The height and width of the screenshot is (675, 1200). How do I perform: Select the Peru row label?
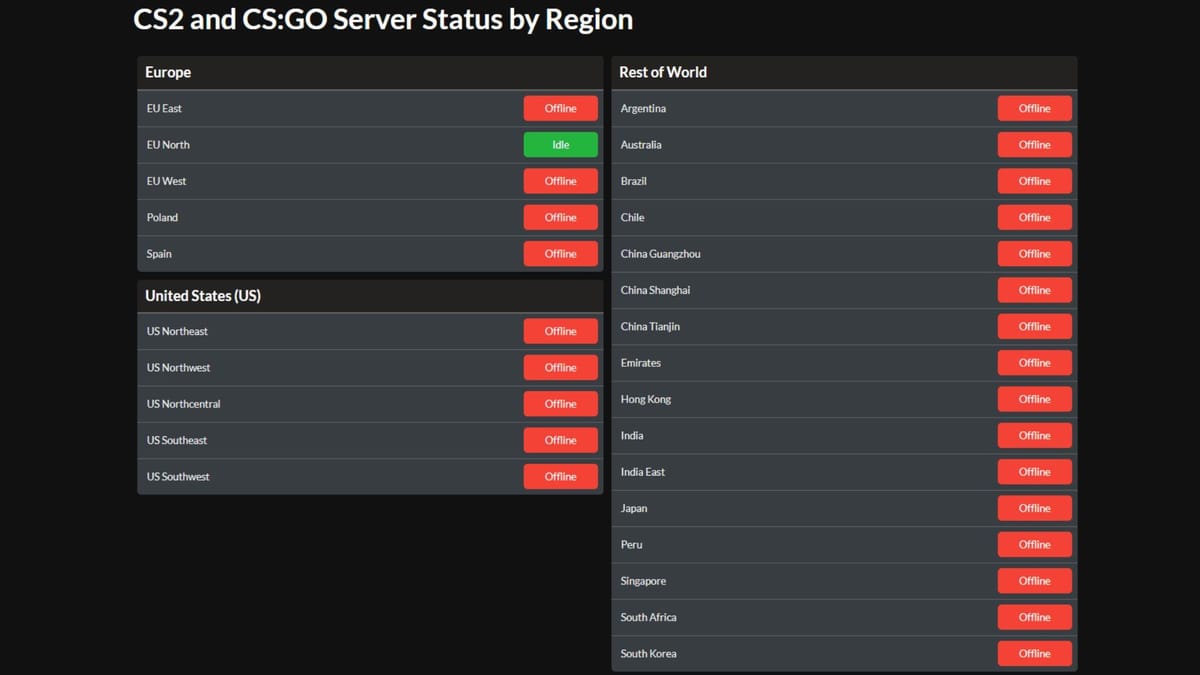click(x=631, y=544)
